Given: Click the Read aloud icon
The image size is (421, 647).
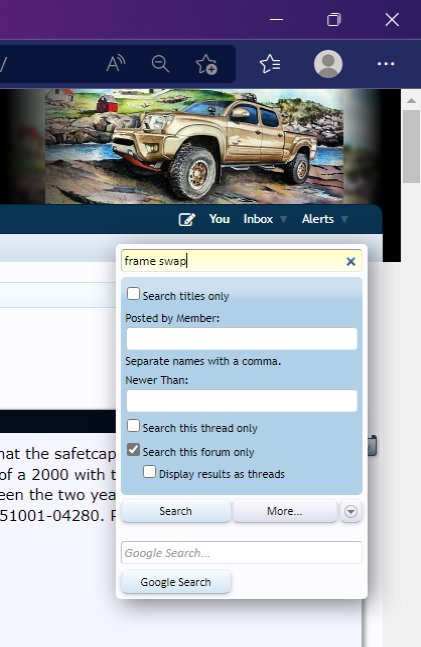Looking at the screenshot, I should 116,64.
